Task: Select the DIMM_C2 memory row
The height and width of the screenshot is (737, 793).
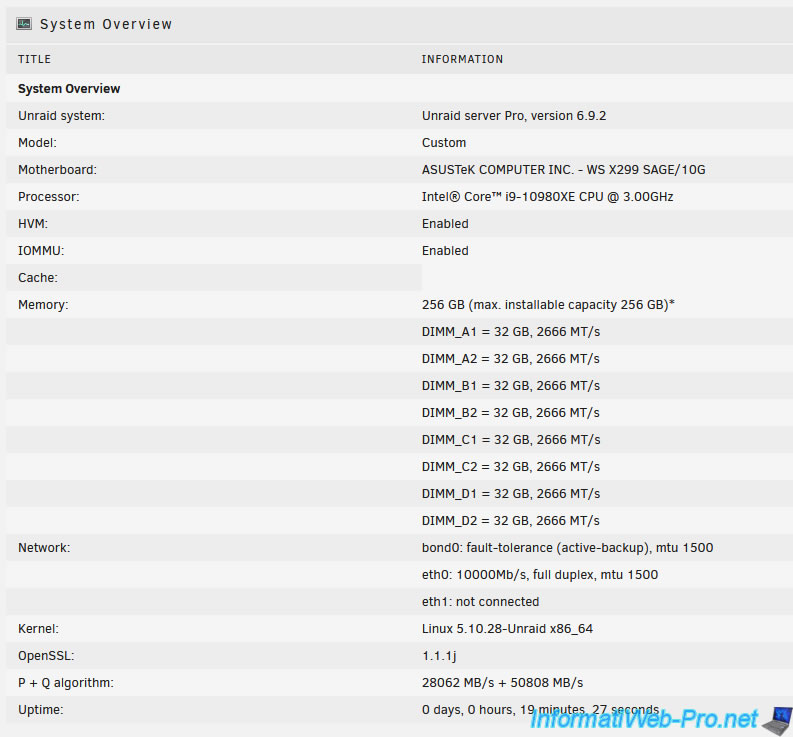Action: click(x=510, y=467)
